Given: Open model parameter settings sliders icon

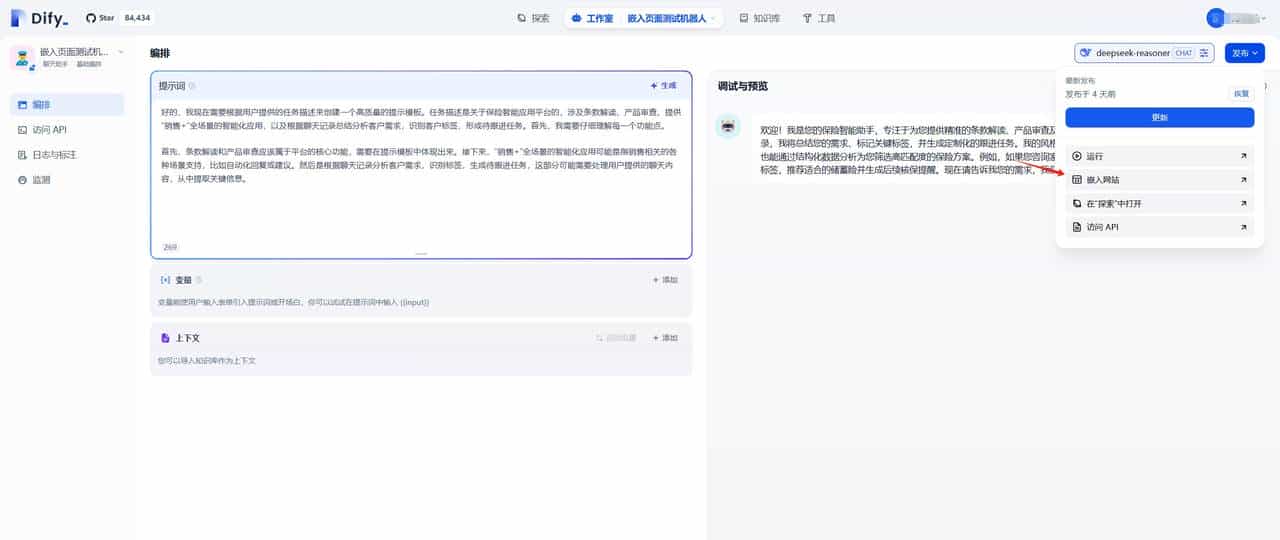Looking at the screenshot, I should pyautogui.click(x=1205, y=53).
